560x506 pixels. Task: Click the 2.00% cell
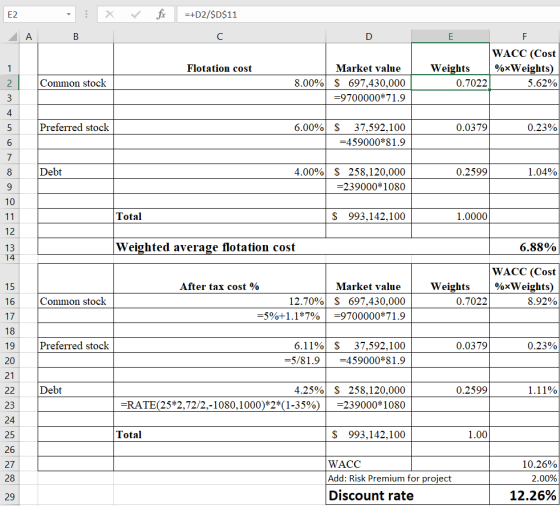[x=524, y=478]
